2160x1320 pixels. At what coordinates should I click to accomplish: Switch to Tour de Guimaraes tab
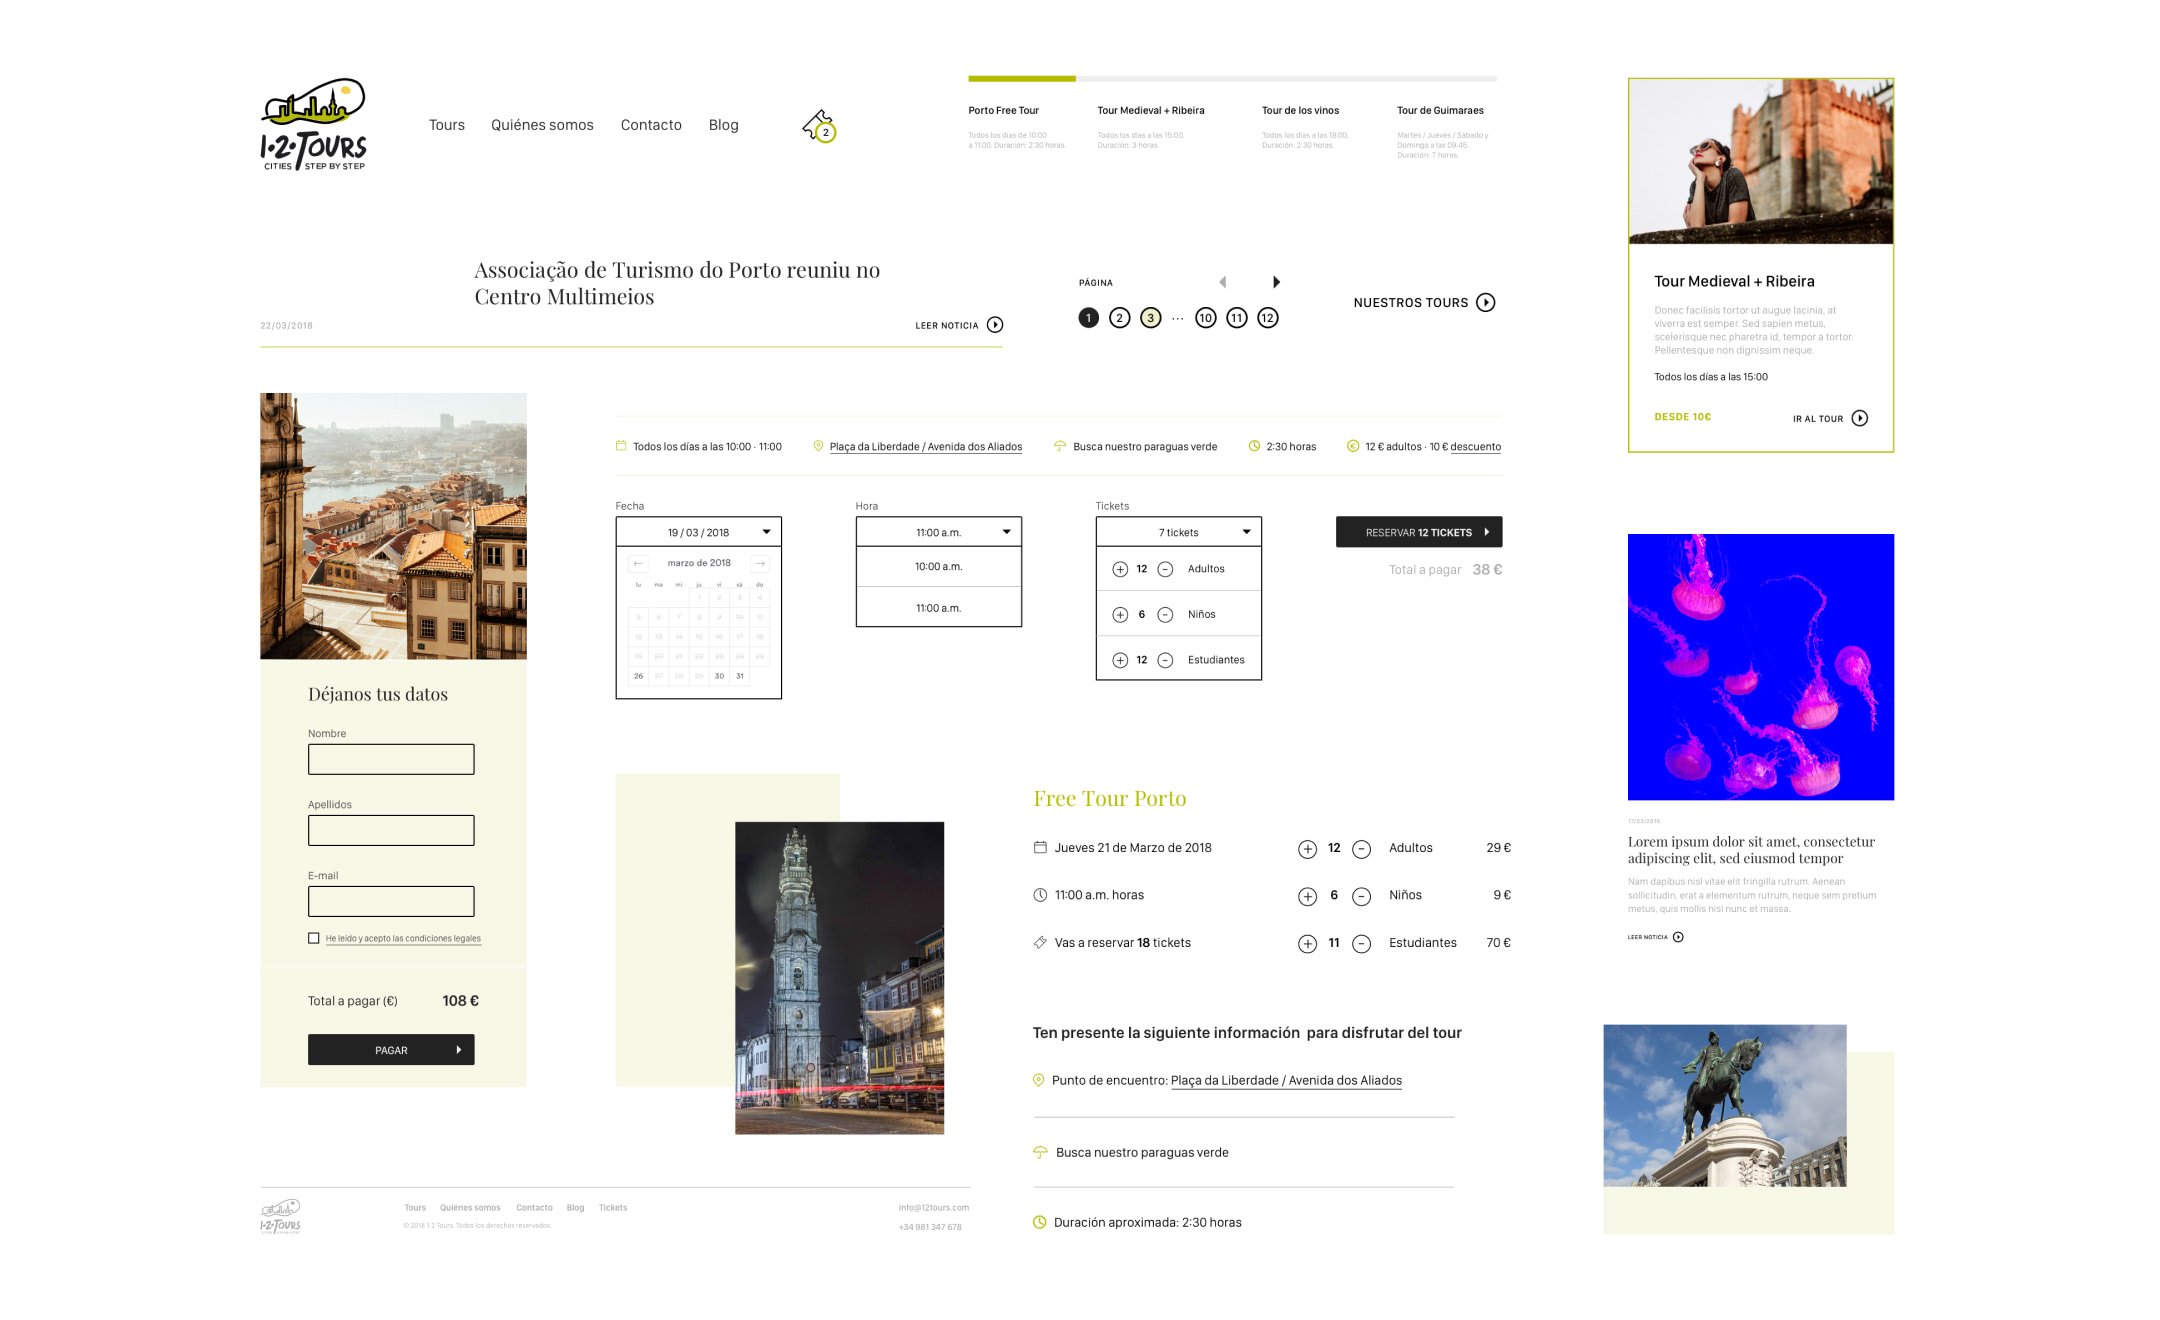click(x=1440, y=111)
